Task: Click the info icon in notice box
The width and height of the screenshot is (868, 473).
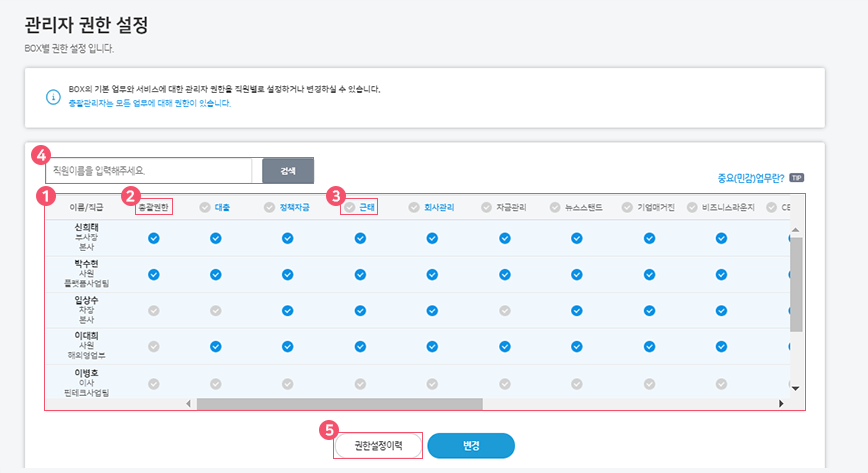Action: pyautogui.click(x=53, y=96)
